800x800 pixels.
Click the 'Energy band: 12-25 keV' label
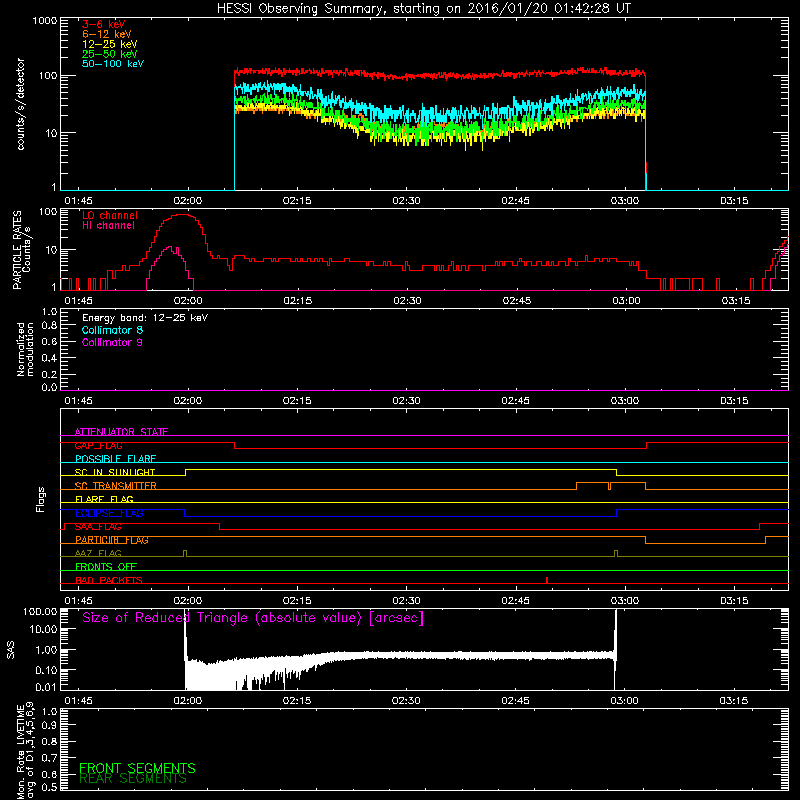pyautogui.click(x=145, y=318)
